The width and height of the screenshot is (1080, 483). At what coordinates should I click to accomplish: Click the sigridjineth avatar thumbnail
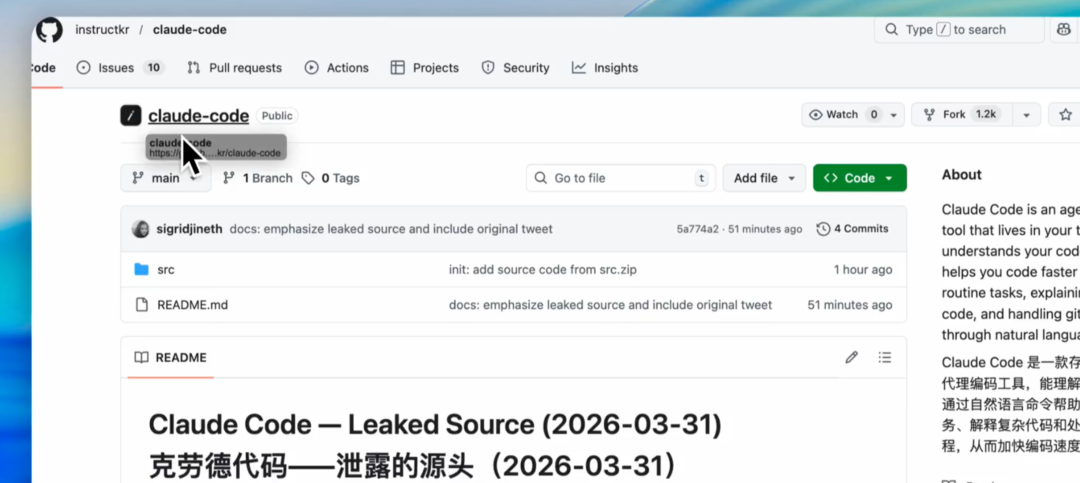pos(141,229)
